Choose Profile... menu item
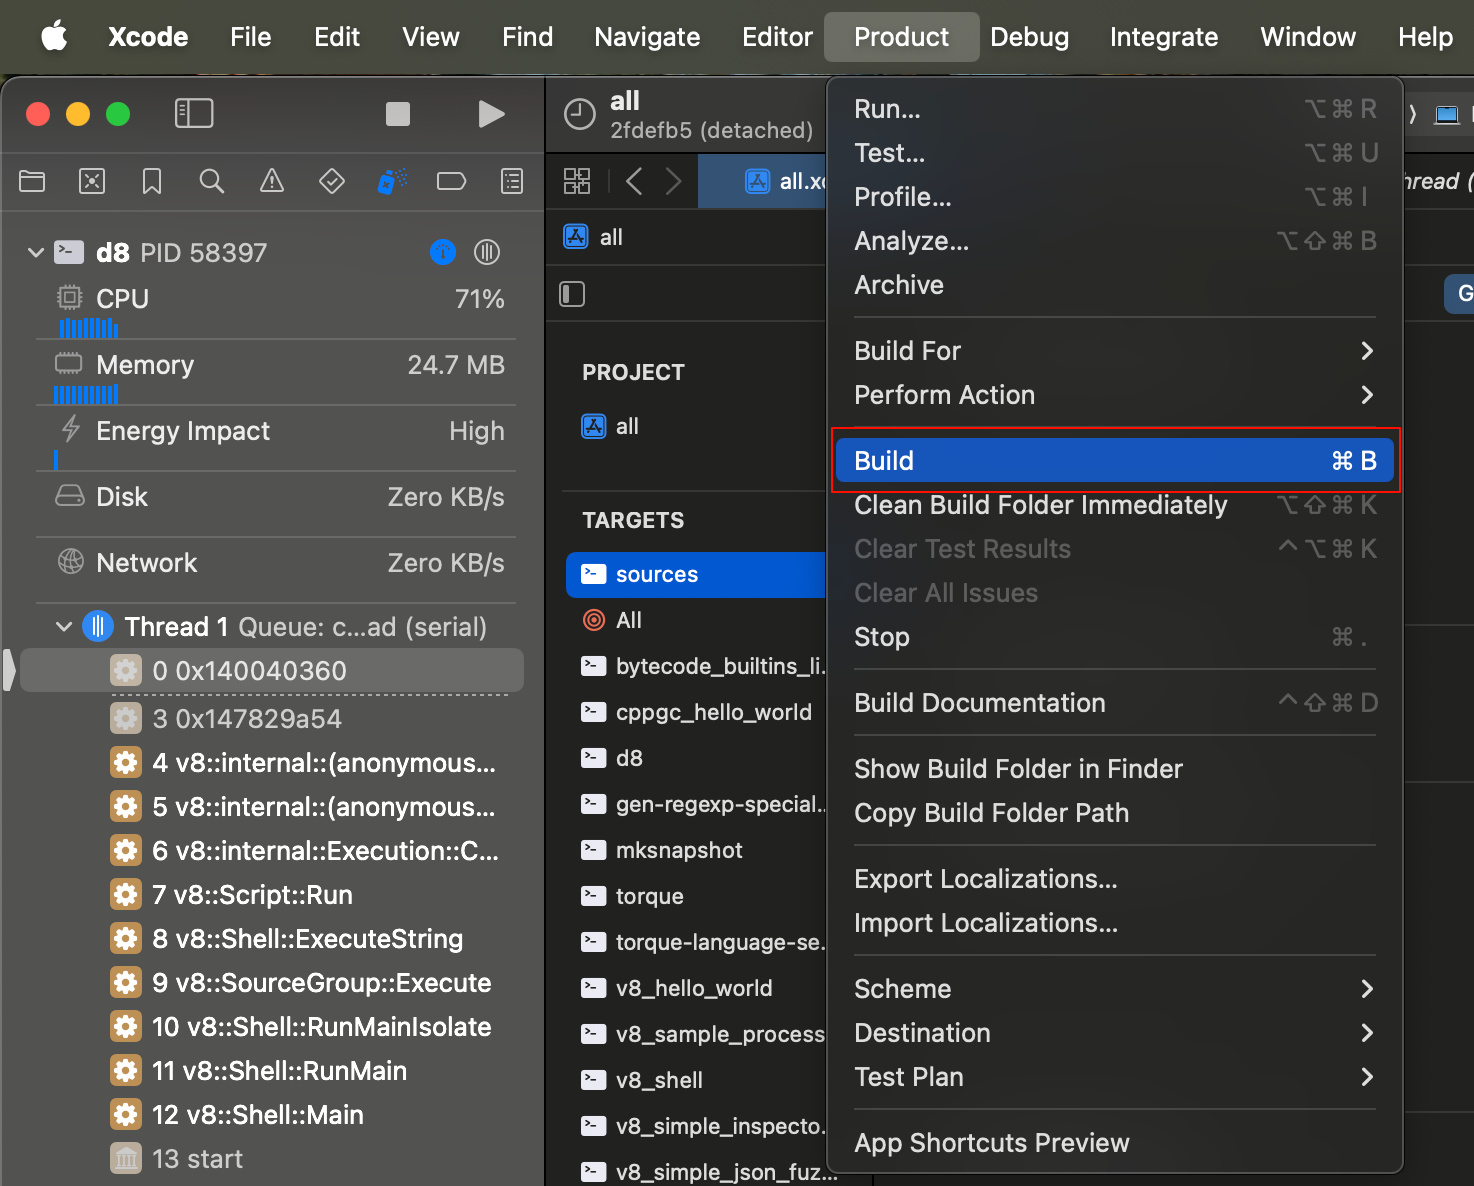 click(1115, 197)
